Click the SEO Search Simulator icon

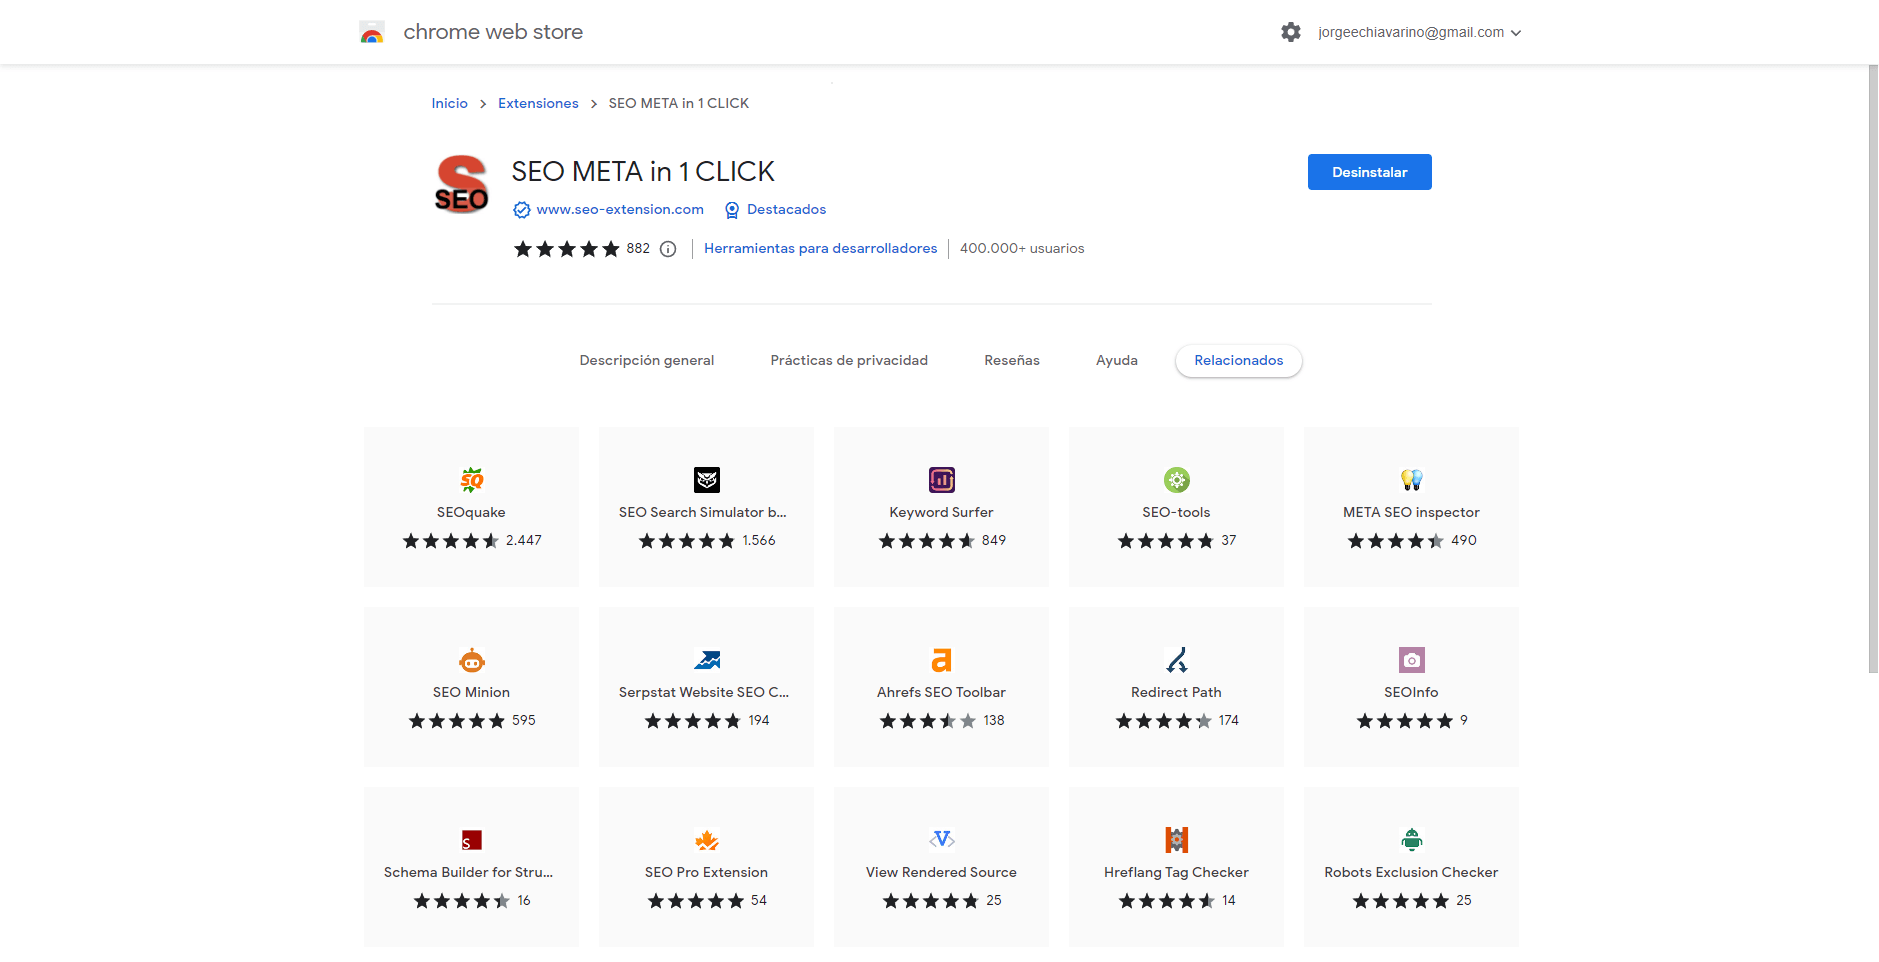pyautogui.click(x=707, y=480)
